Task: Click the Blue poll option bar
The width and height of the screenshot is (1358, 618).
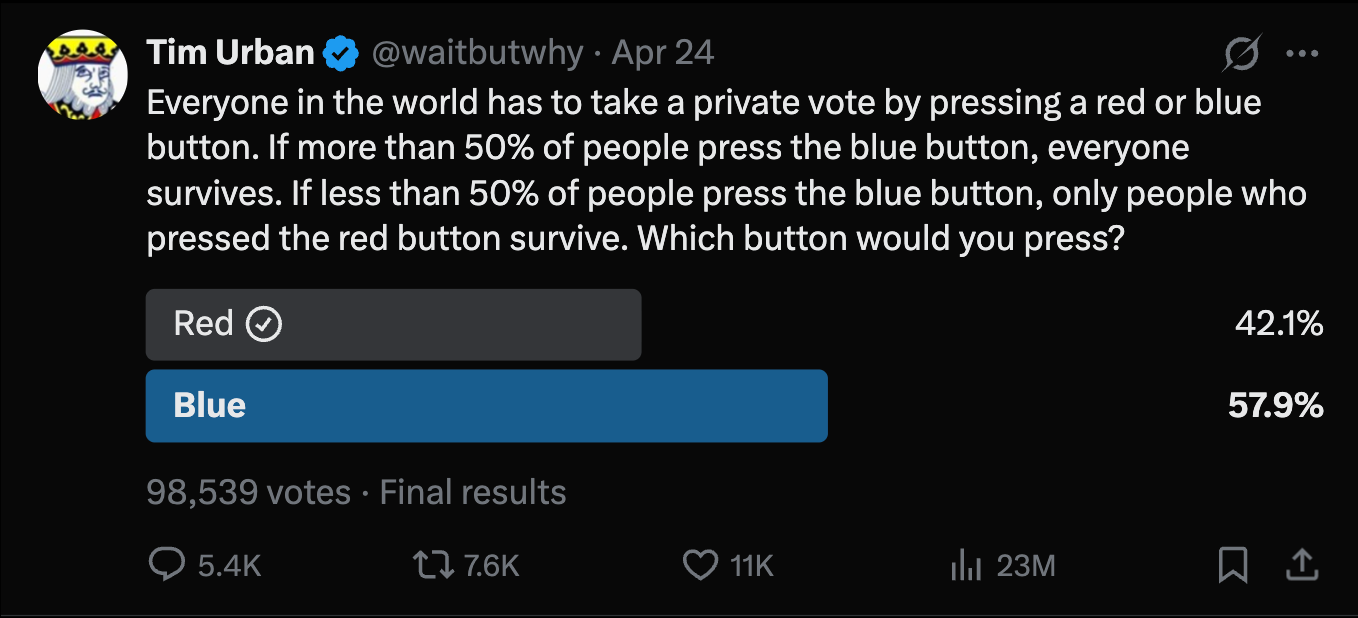Action: 486,406
